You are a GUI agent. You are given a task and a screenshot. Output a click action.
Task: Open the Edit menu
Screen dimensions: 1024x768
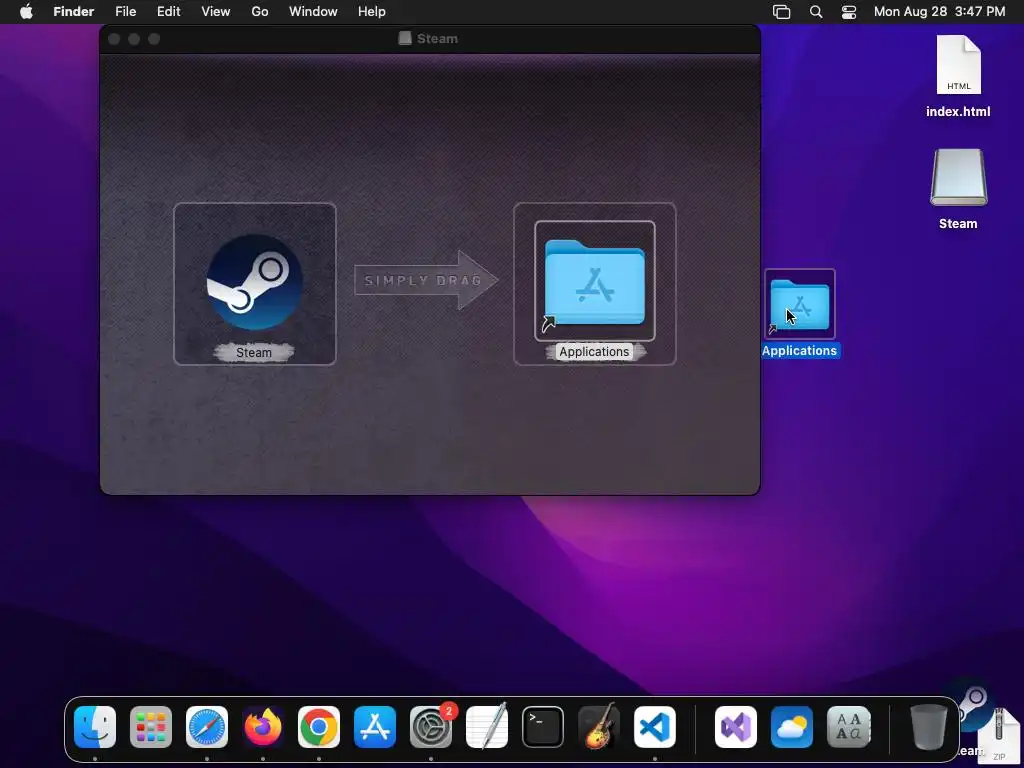click(168, 12)
